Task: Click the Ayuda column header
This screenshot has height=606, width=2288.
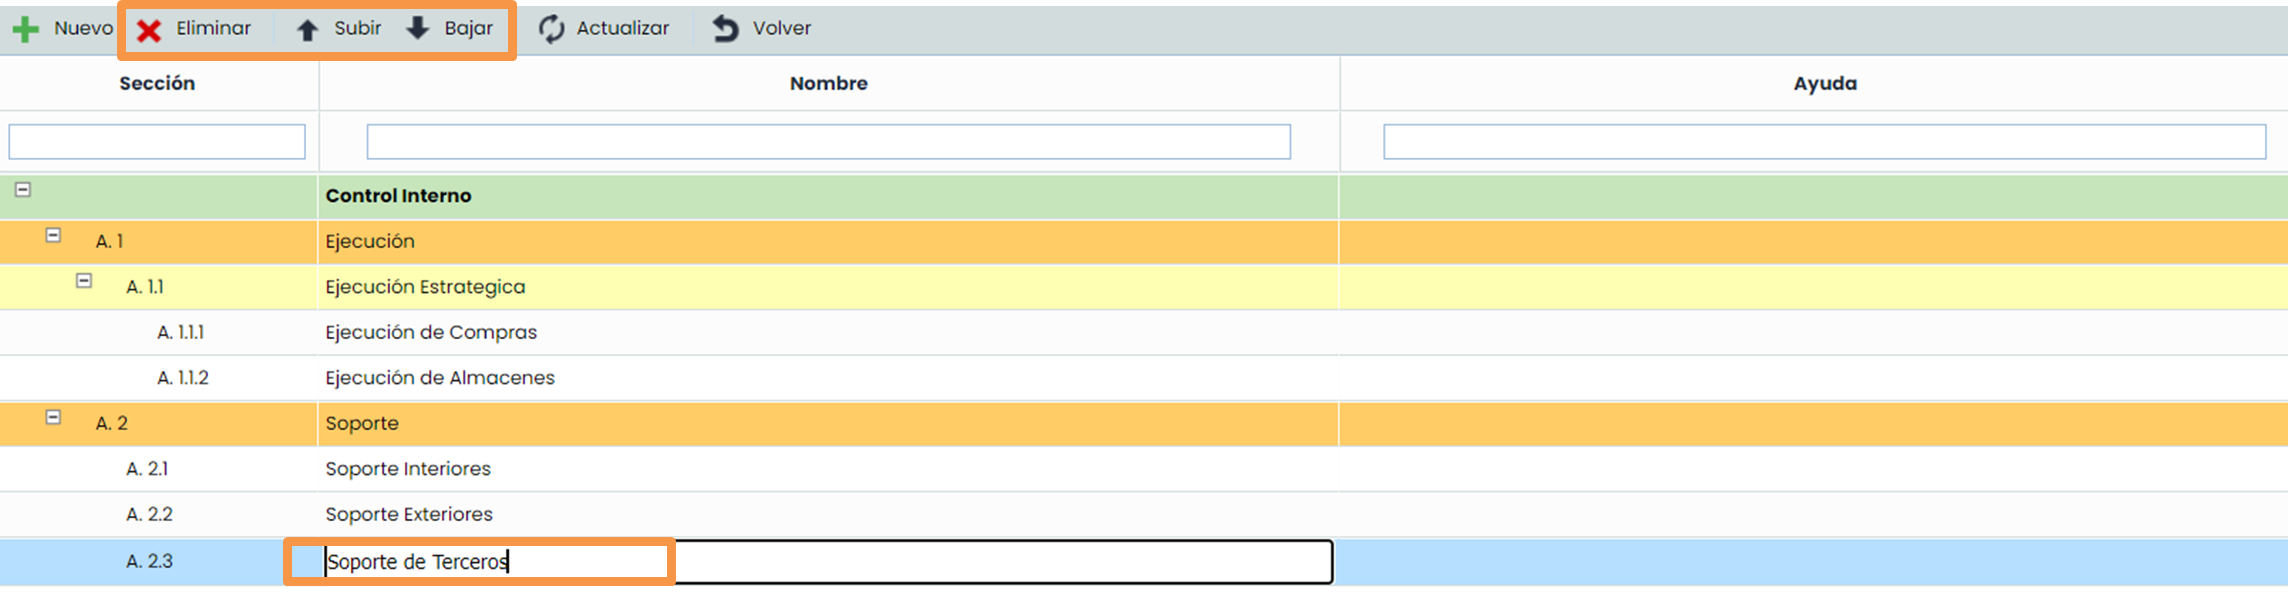Action: (1824, 84)
